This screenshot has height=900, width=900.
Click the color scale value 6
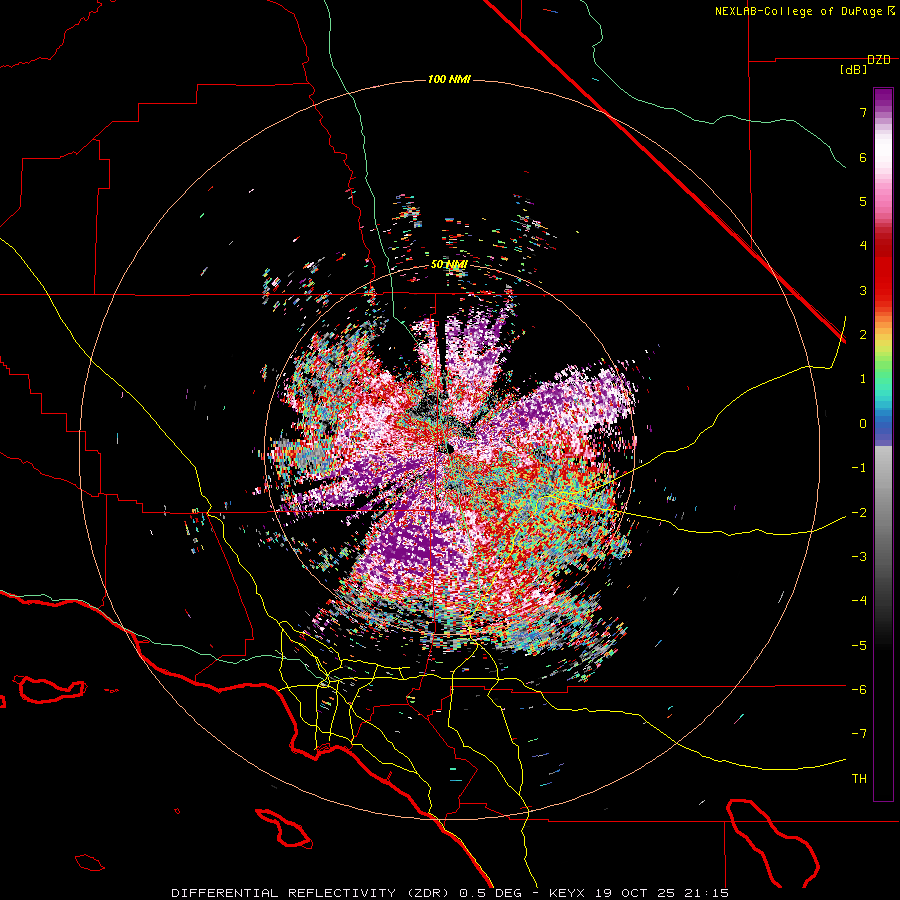[x=863, y=157]
